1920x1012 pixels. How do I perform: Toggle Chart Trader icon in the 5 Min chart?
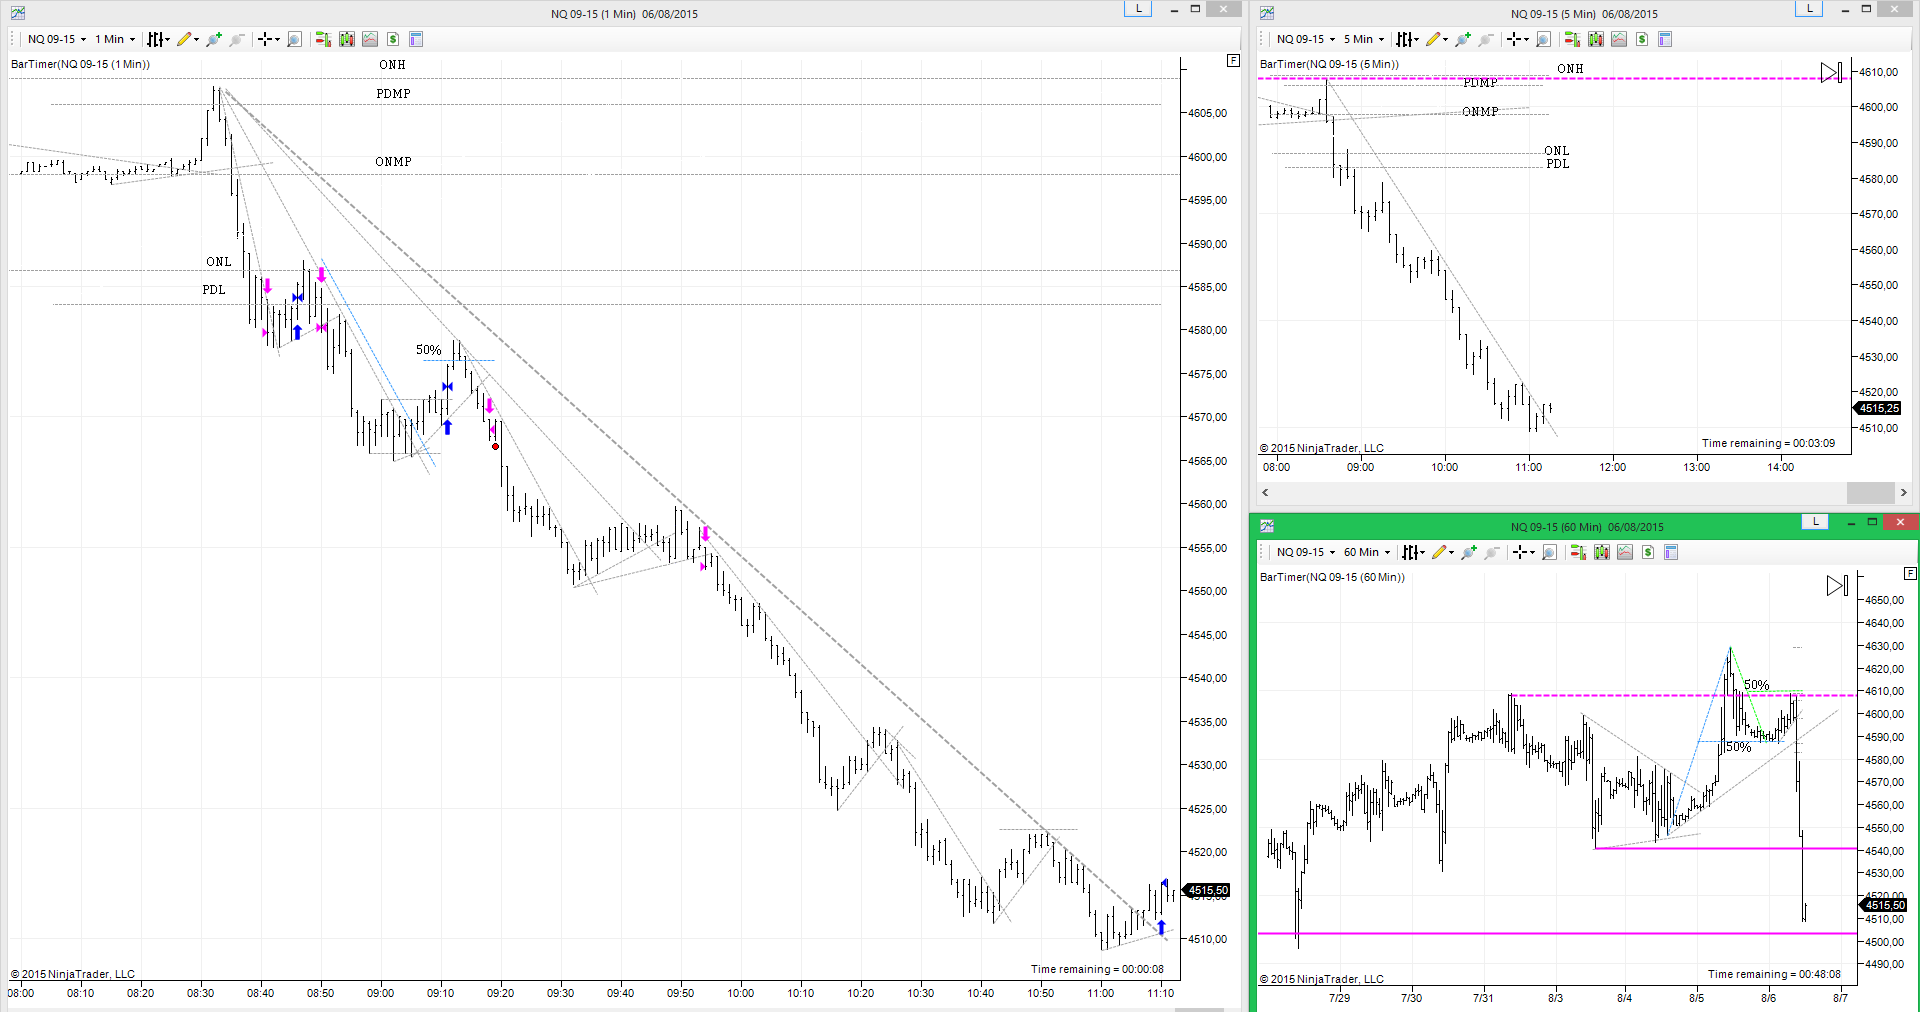1572,39
